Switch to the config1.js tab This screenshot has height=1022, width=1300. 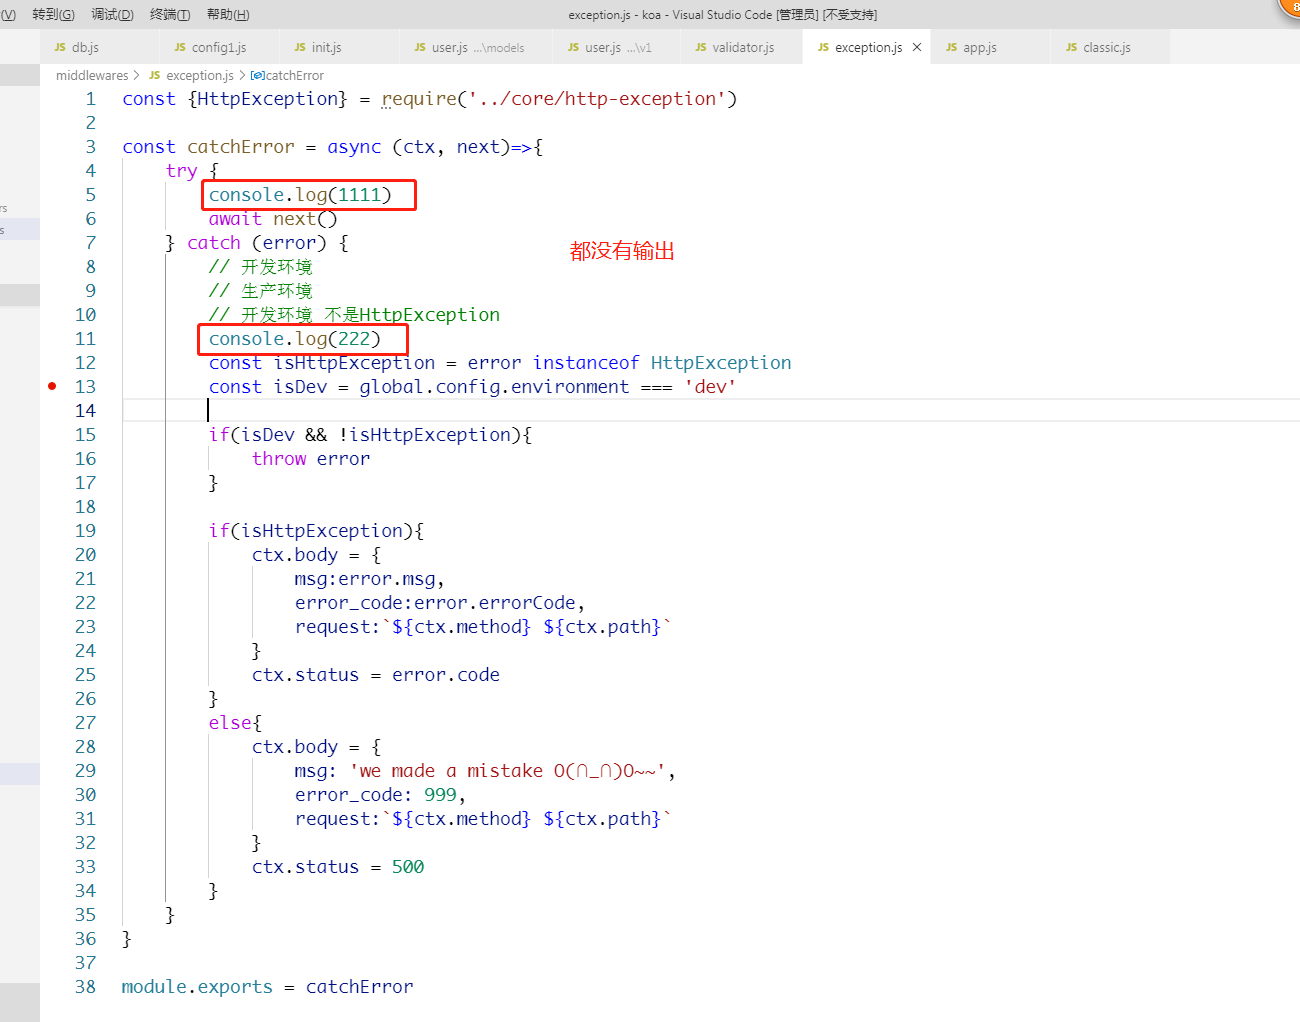pyautogui.click(x=219, y=47)
